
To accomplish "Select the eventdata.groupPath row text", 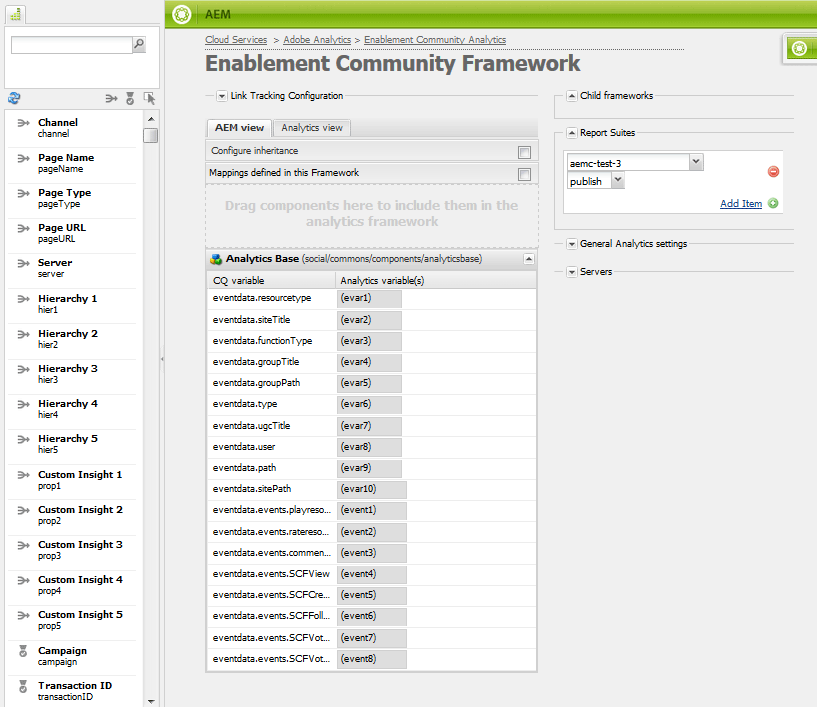I will 256,382.
